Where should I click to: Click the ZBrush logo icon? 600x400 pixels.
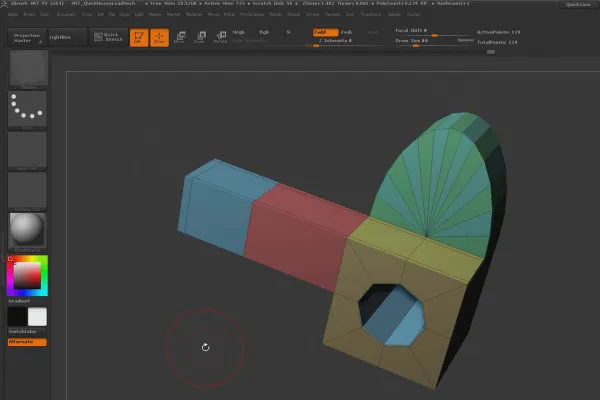4,4
